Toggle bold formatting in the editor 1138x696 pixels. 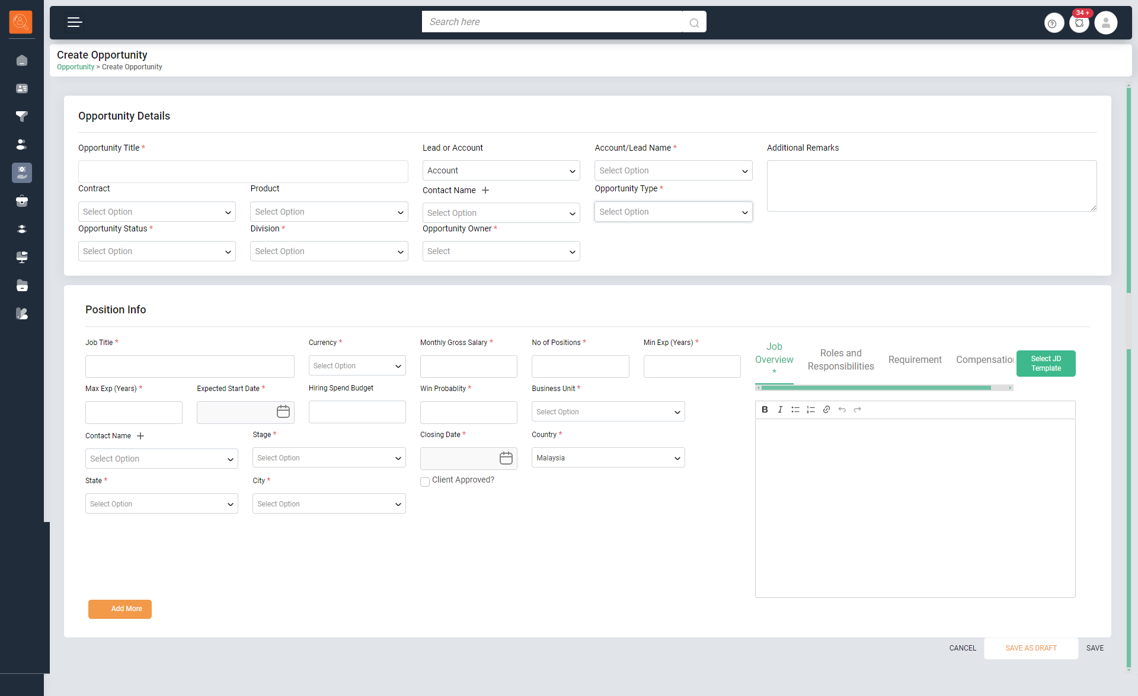[x=765, y=410]
